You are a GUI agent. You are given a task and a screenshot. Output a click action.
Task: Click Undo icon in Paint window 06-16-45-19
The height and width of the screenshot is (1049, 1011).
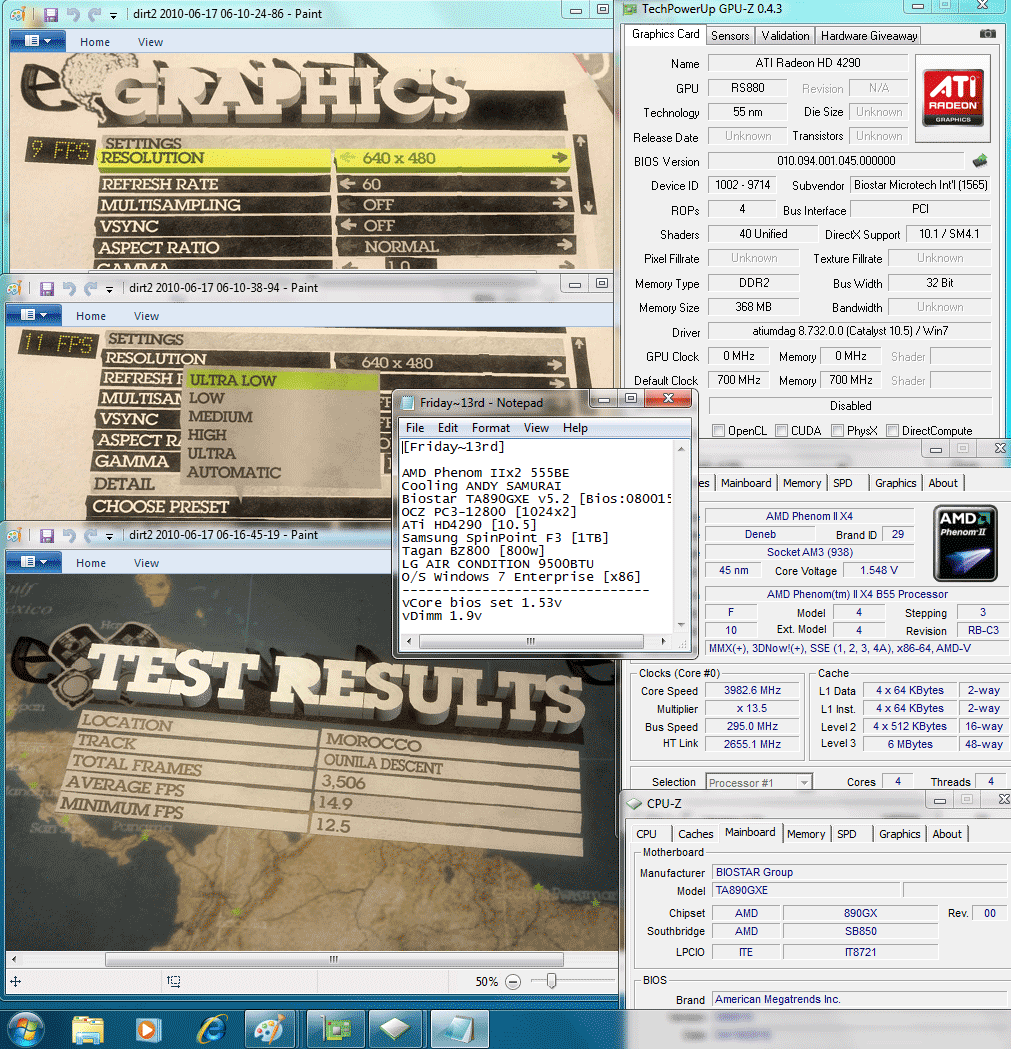tap(69, 535)
